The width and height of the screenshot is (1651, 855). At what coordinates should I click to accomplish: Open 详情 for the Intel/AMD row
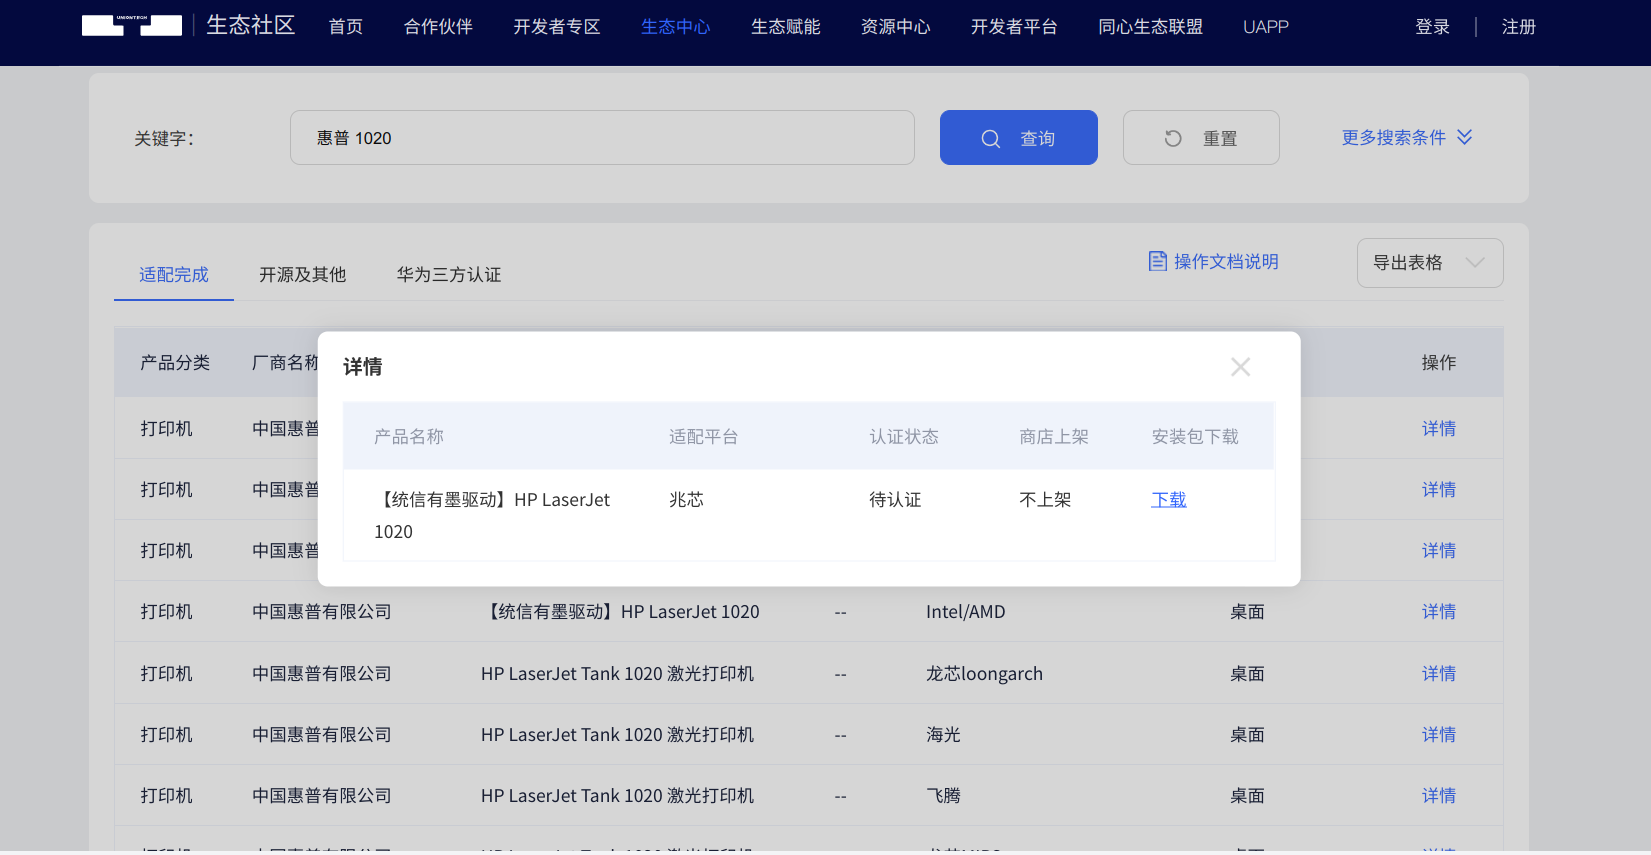(x=1439, y=612)
